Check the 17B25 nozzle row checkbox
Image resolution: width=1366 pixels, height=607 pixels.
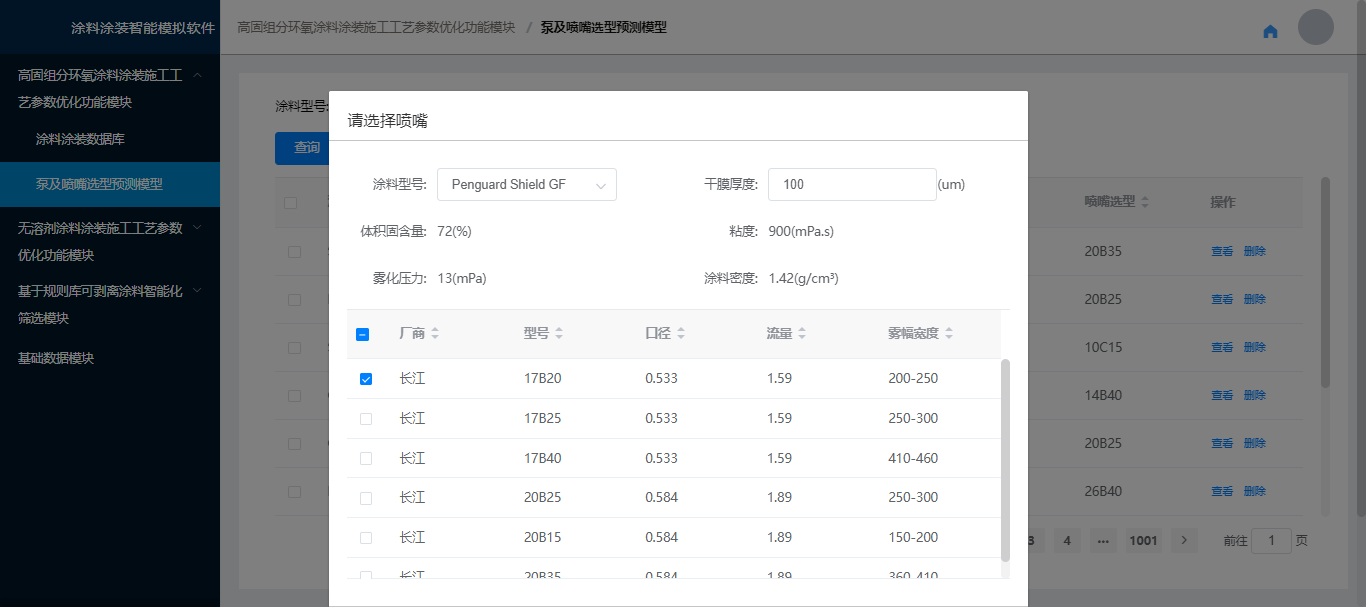point(366,419)
